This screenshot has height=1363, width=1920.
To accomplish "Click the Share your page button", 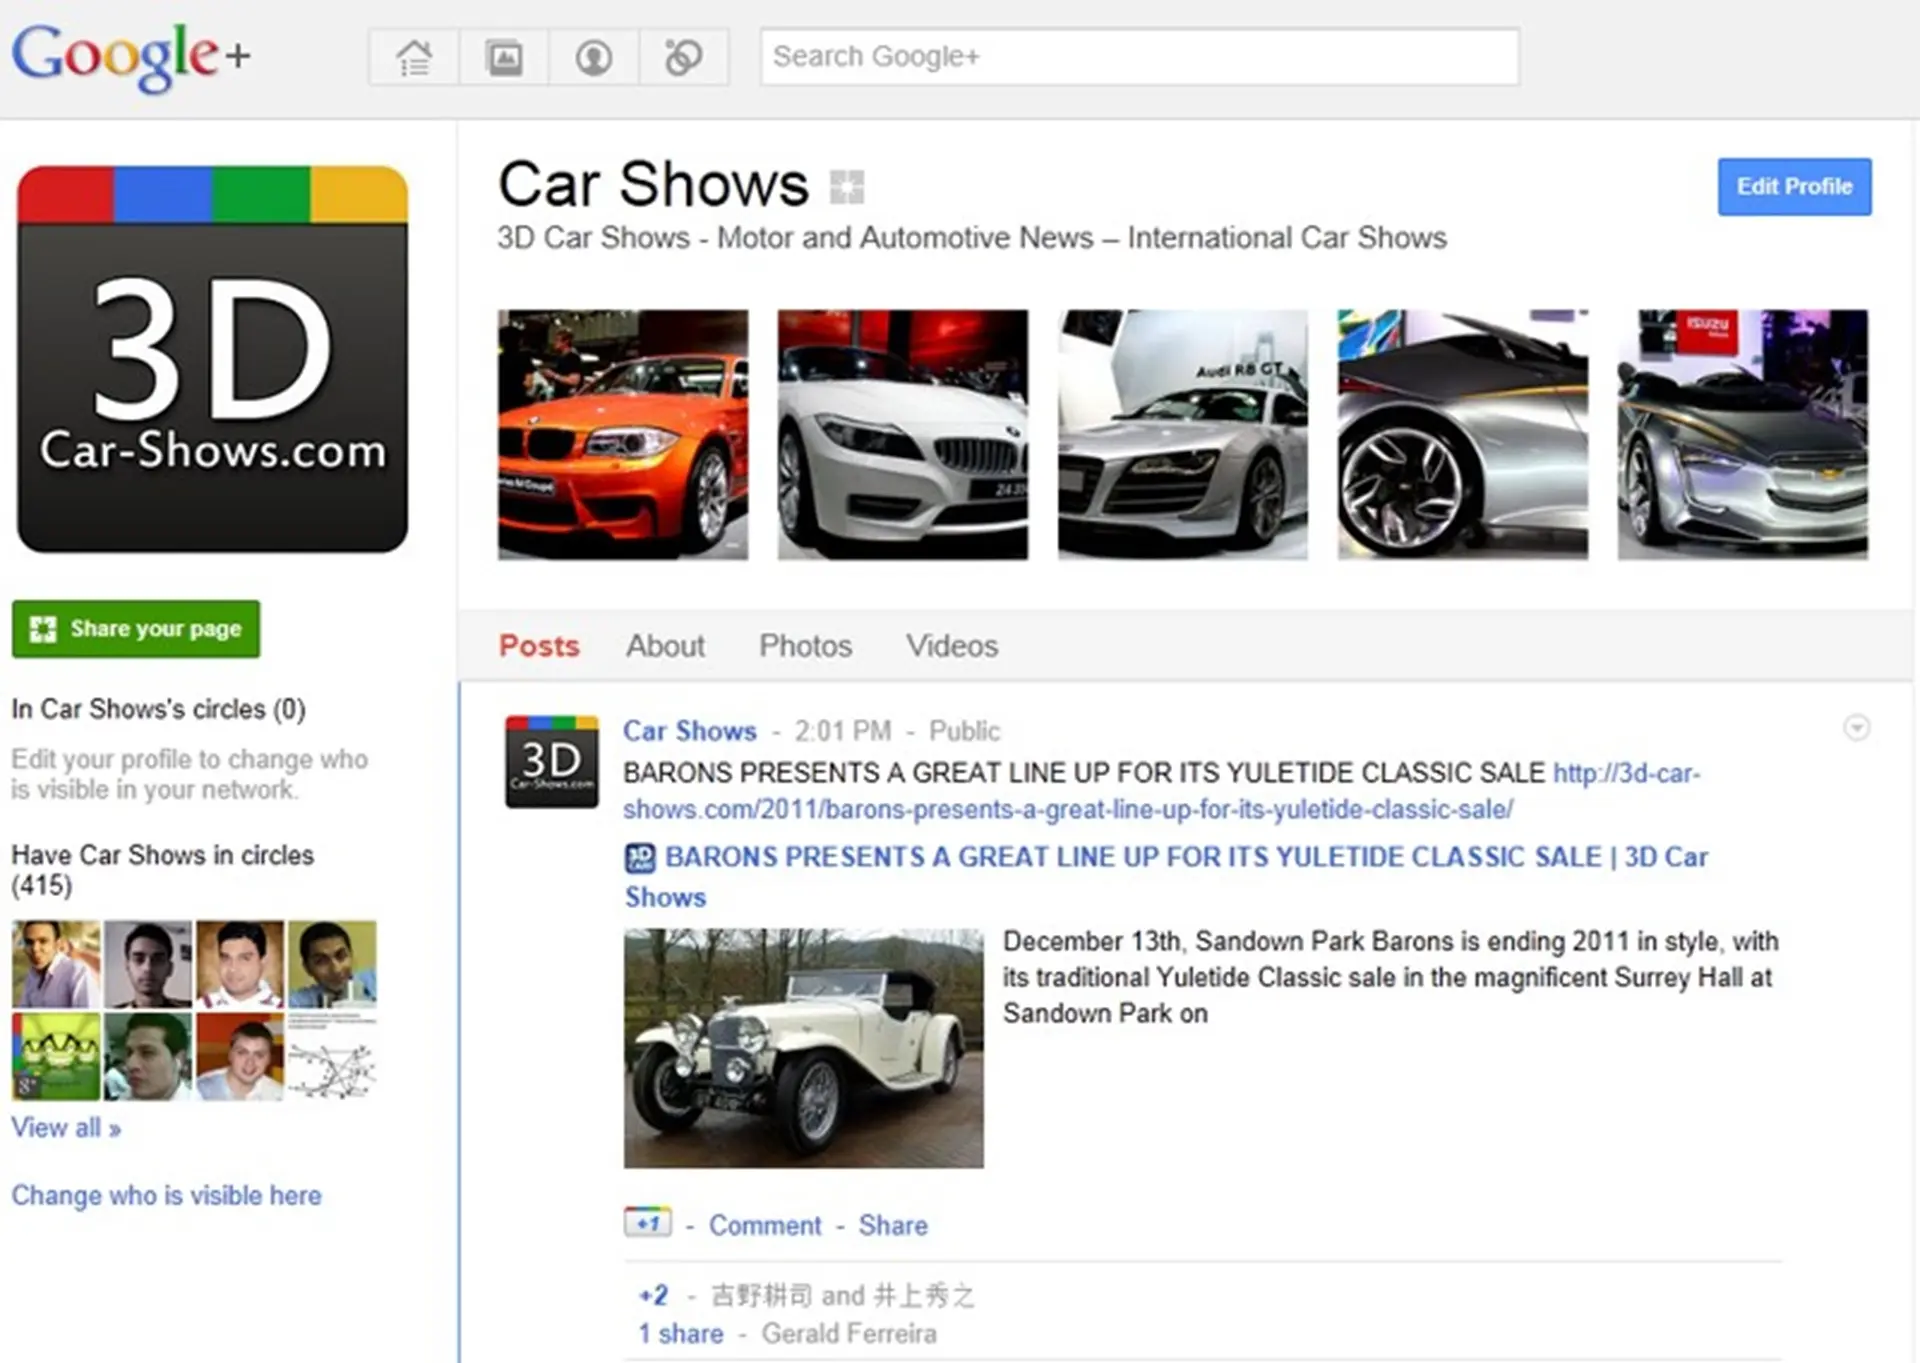I will (135, 629).
